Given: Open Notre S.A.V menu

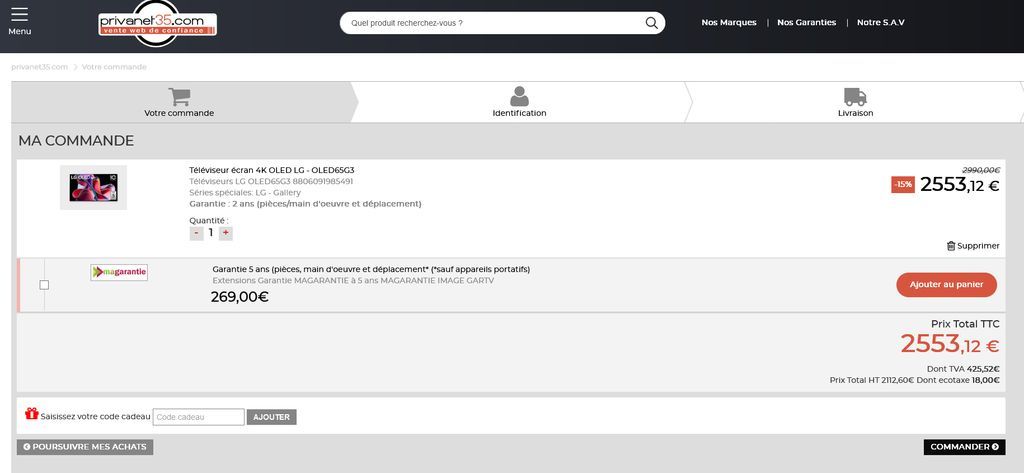Looking at the screenshot, I should 881,22.
